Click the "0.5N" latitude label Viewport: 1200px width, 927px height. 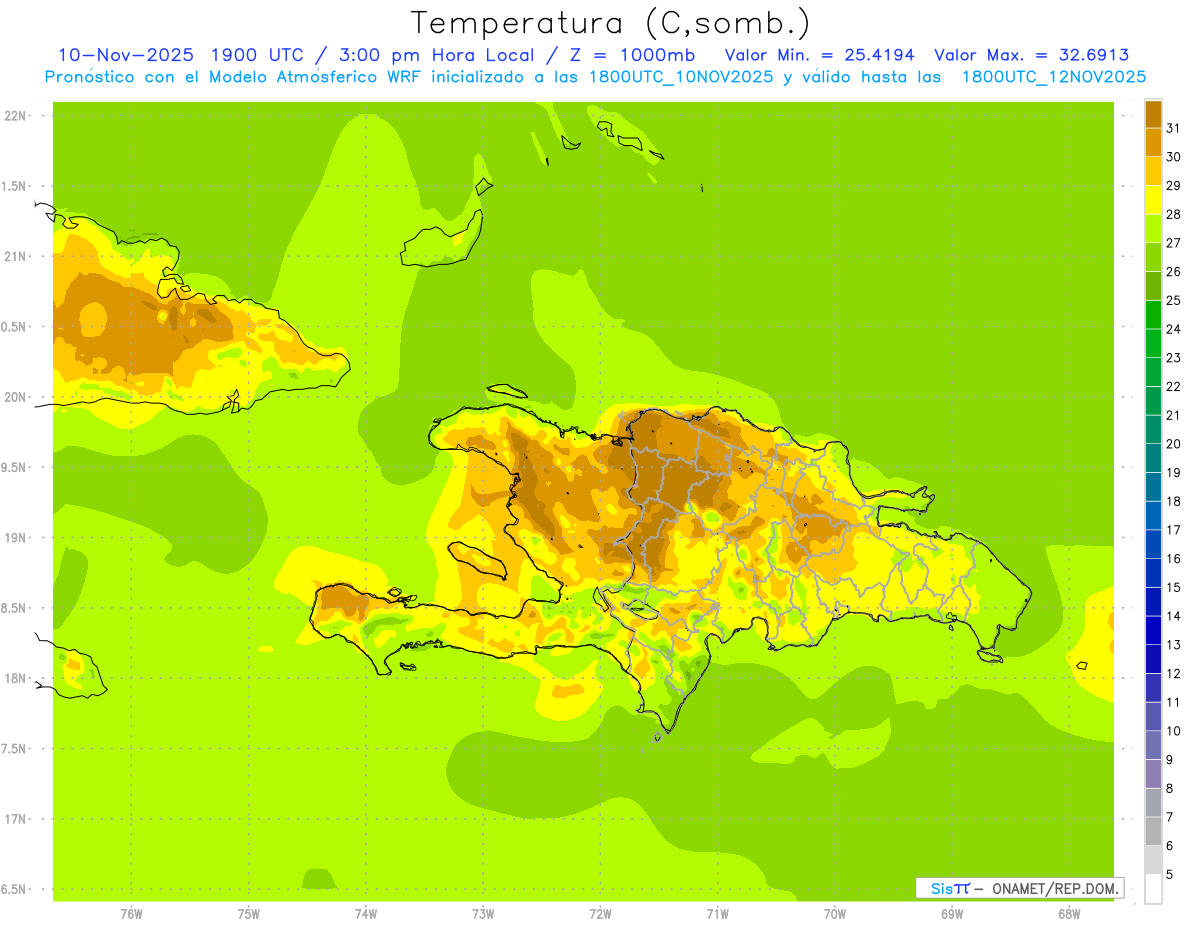tap(15, 327)
